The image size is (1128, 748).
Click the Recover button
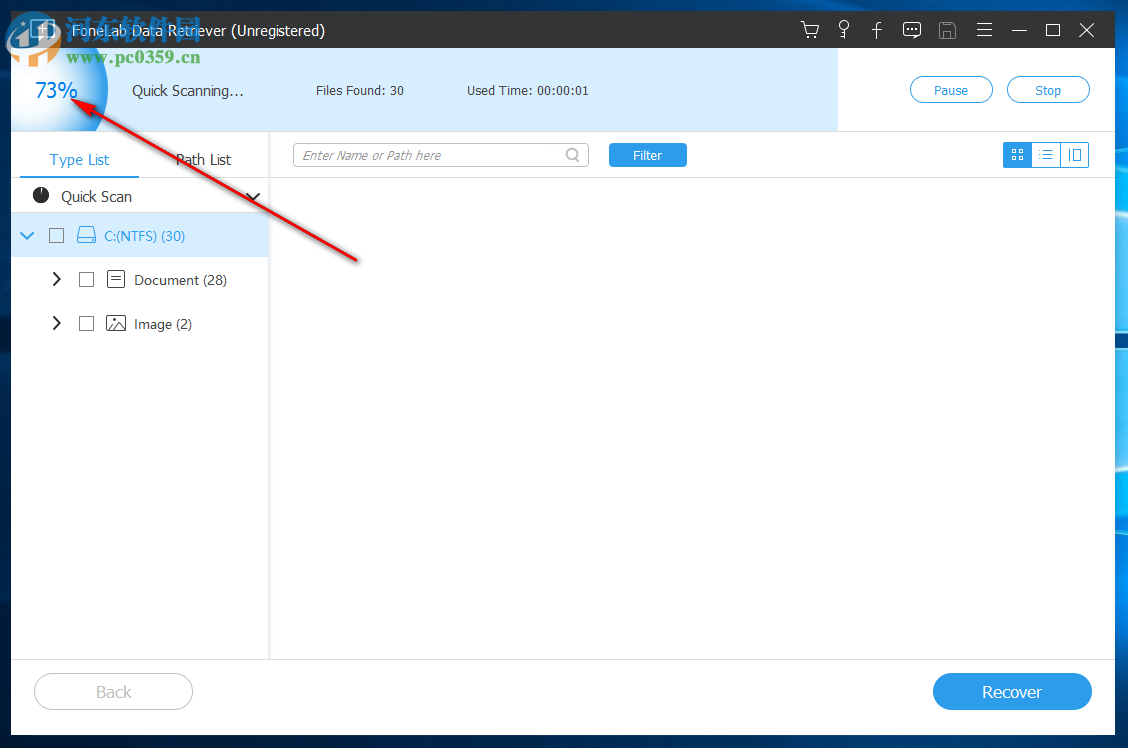pyautogui.click(x=1012, y=691)
